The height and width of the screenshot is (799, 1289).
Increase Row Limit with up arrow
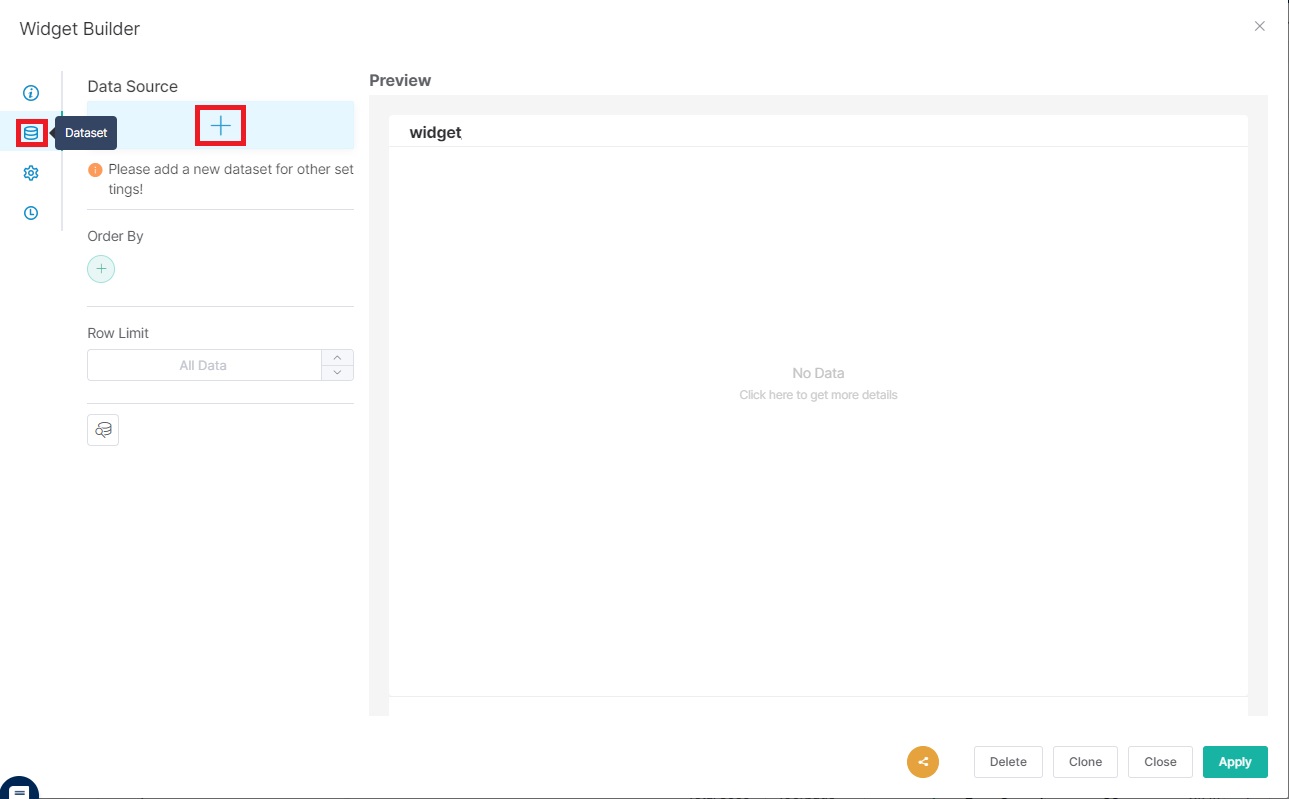coord(338,357)
